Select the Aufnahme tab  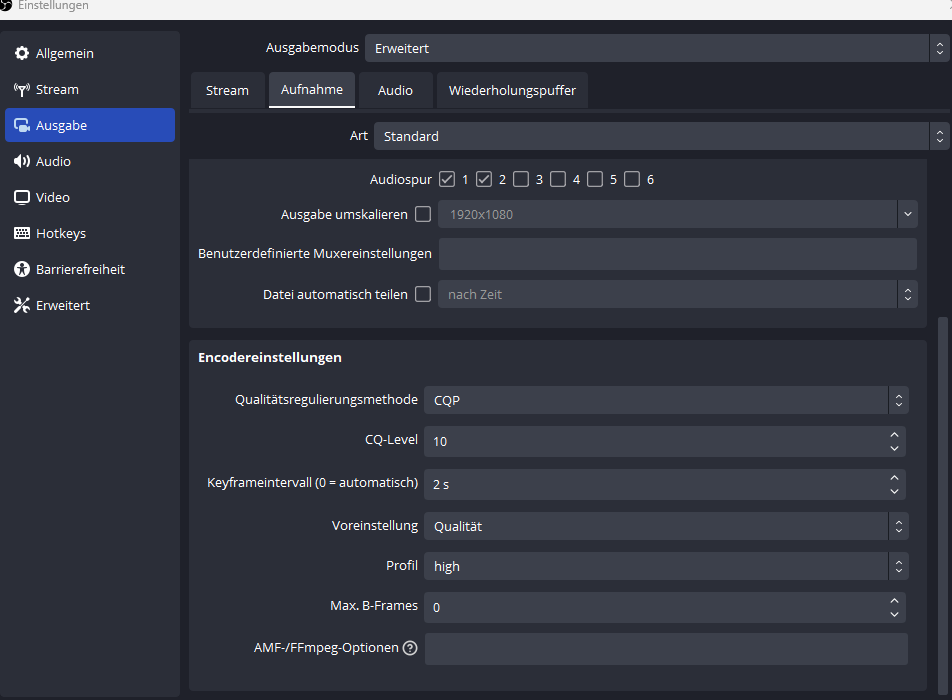[312, 90]
